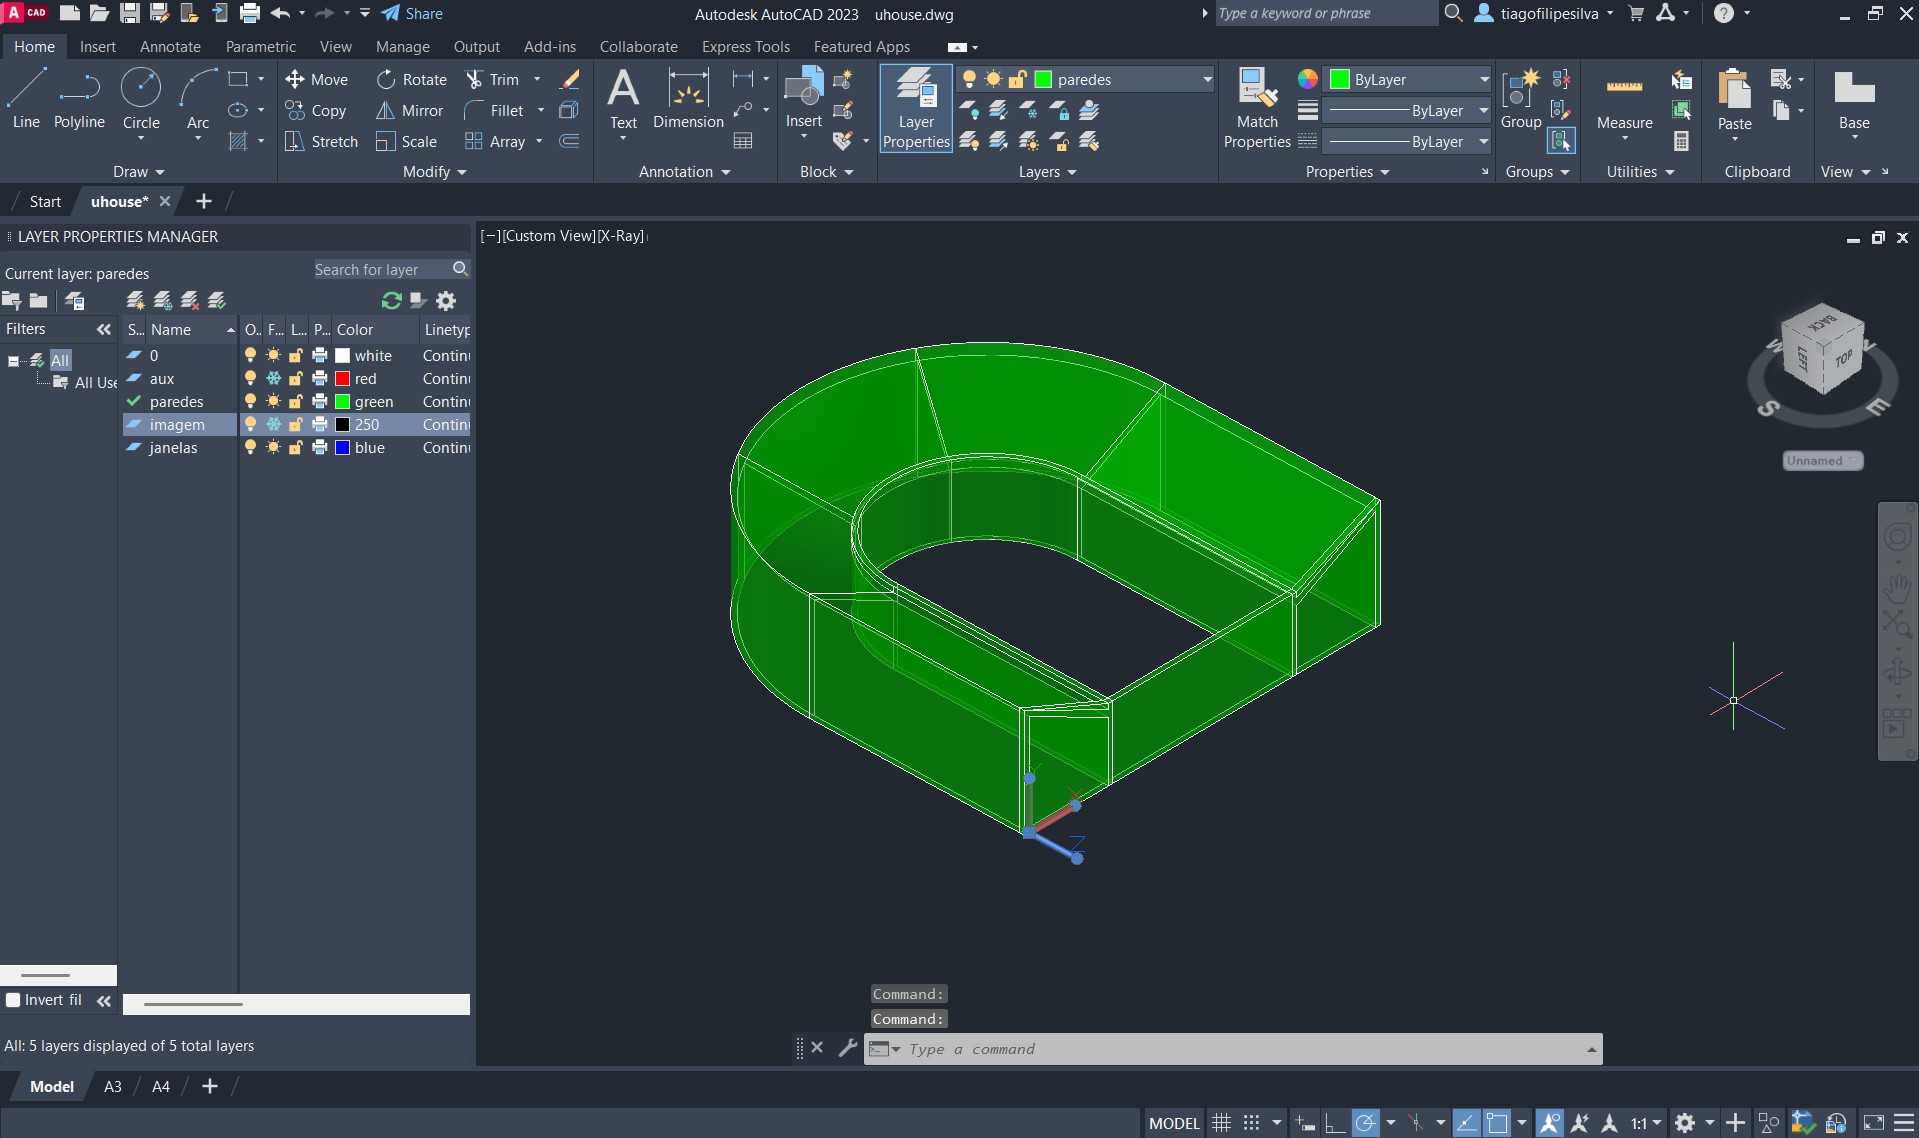Toggle freeze on the aux layer
1919x1138 pixels.
273,379
